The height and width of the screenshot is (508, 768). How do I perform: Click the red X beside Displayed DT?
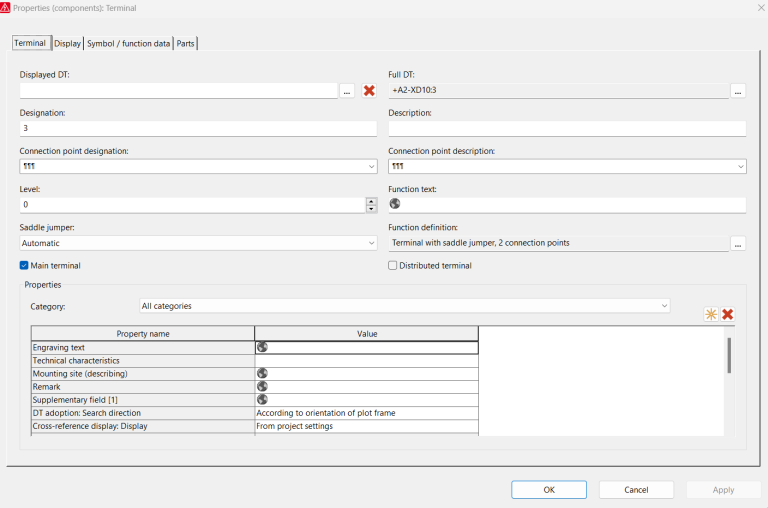pyautogui.click(x=369, y=91)
